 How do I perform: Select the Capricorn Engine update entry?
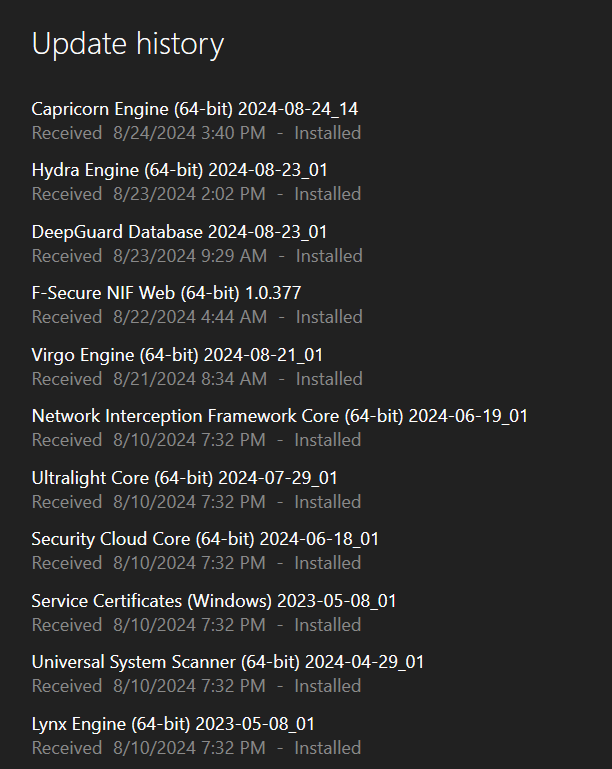(x=194, y=109)
